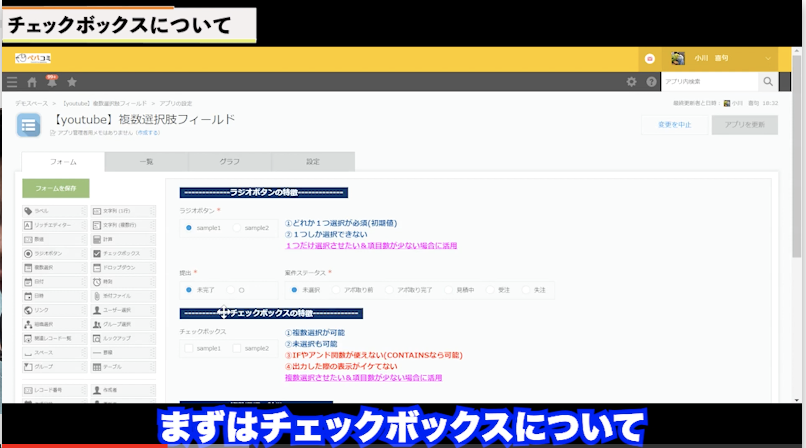Viewport: 806px width, 448px height.
Task: Open the favorites star icon
Action: click(x=71, y=82)
